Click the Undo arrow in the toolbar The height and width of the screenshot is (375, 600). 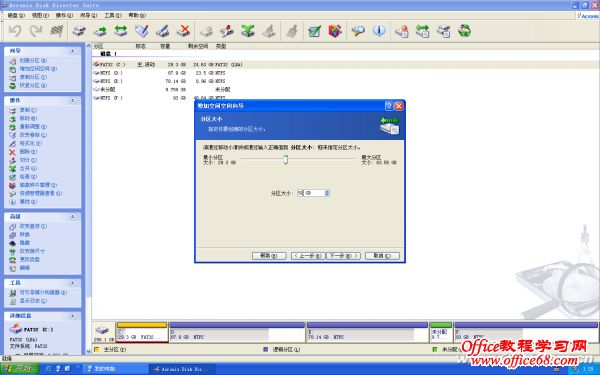(15, 31)
